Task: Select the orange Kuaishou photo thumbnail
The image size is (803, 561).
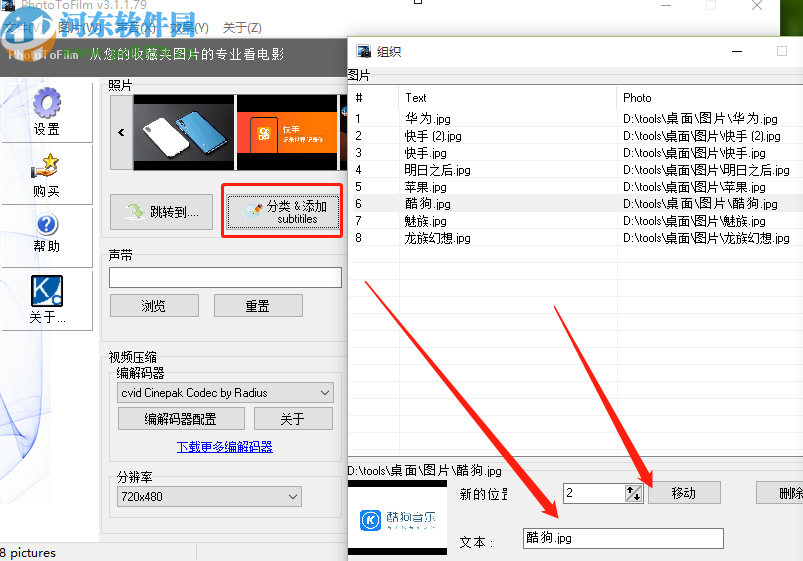Action: [287, 132]
